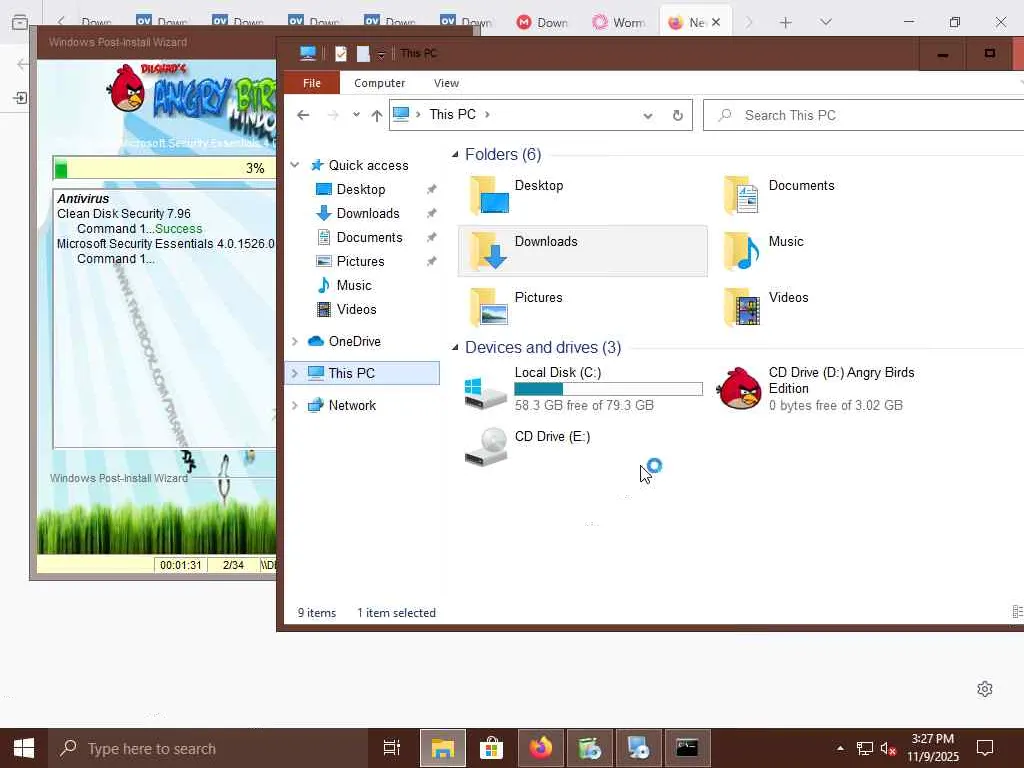Switch to the View ribbon tab
This screenshot has width=1024, height=768.
click(x=446, y=83)
